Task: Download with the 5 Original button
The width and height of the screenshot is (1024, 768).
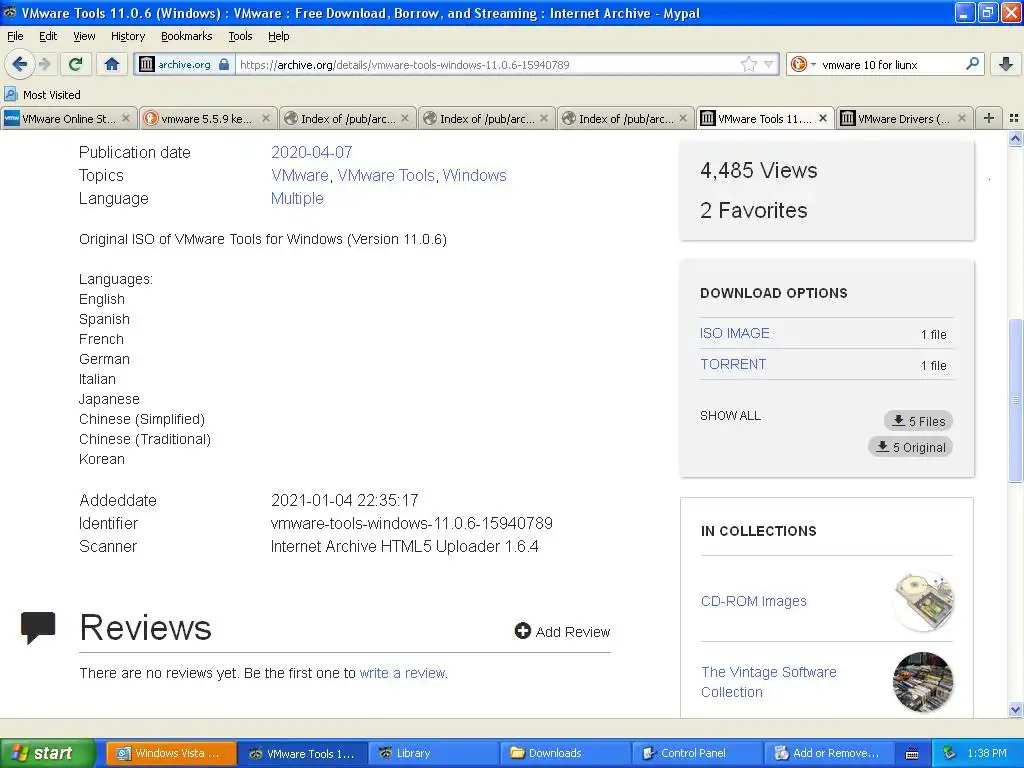Action: (x=910, y=447)
